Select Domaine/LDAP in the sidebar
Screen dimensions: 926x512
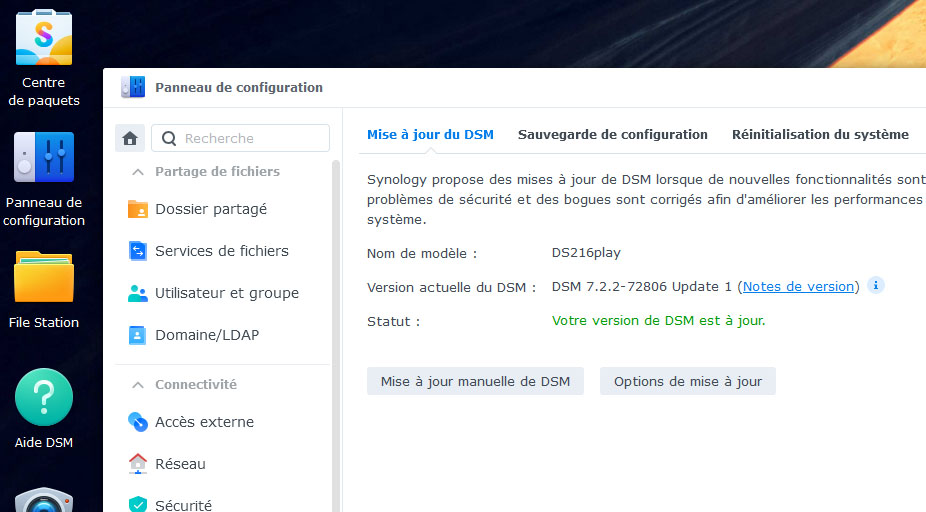(x=206, y=335)
